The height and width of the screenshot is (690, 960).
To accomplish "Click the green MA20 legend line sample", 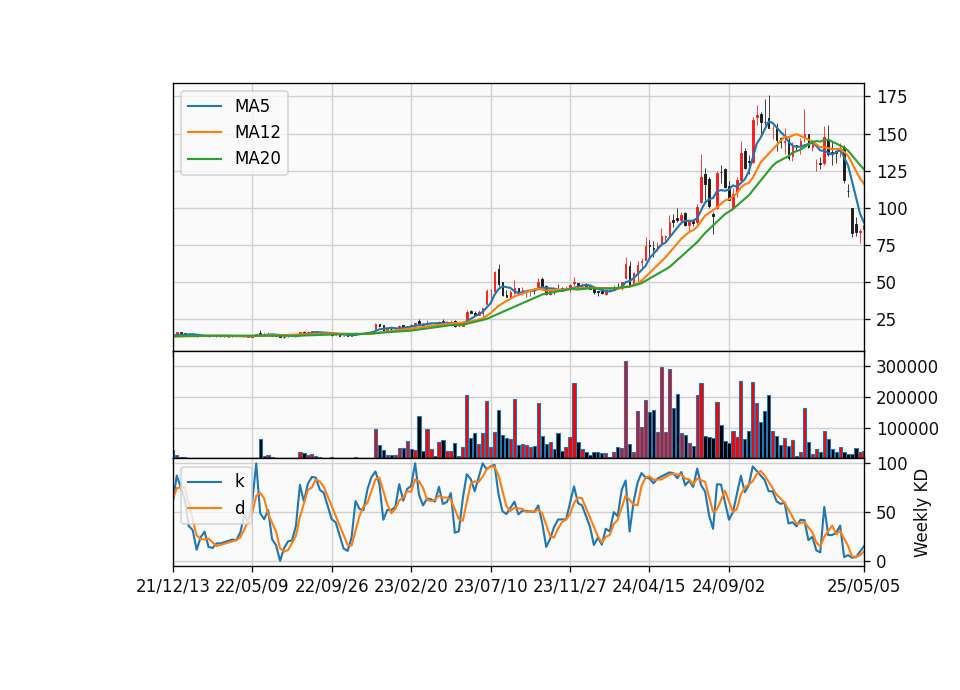I will [204, 158].
